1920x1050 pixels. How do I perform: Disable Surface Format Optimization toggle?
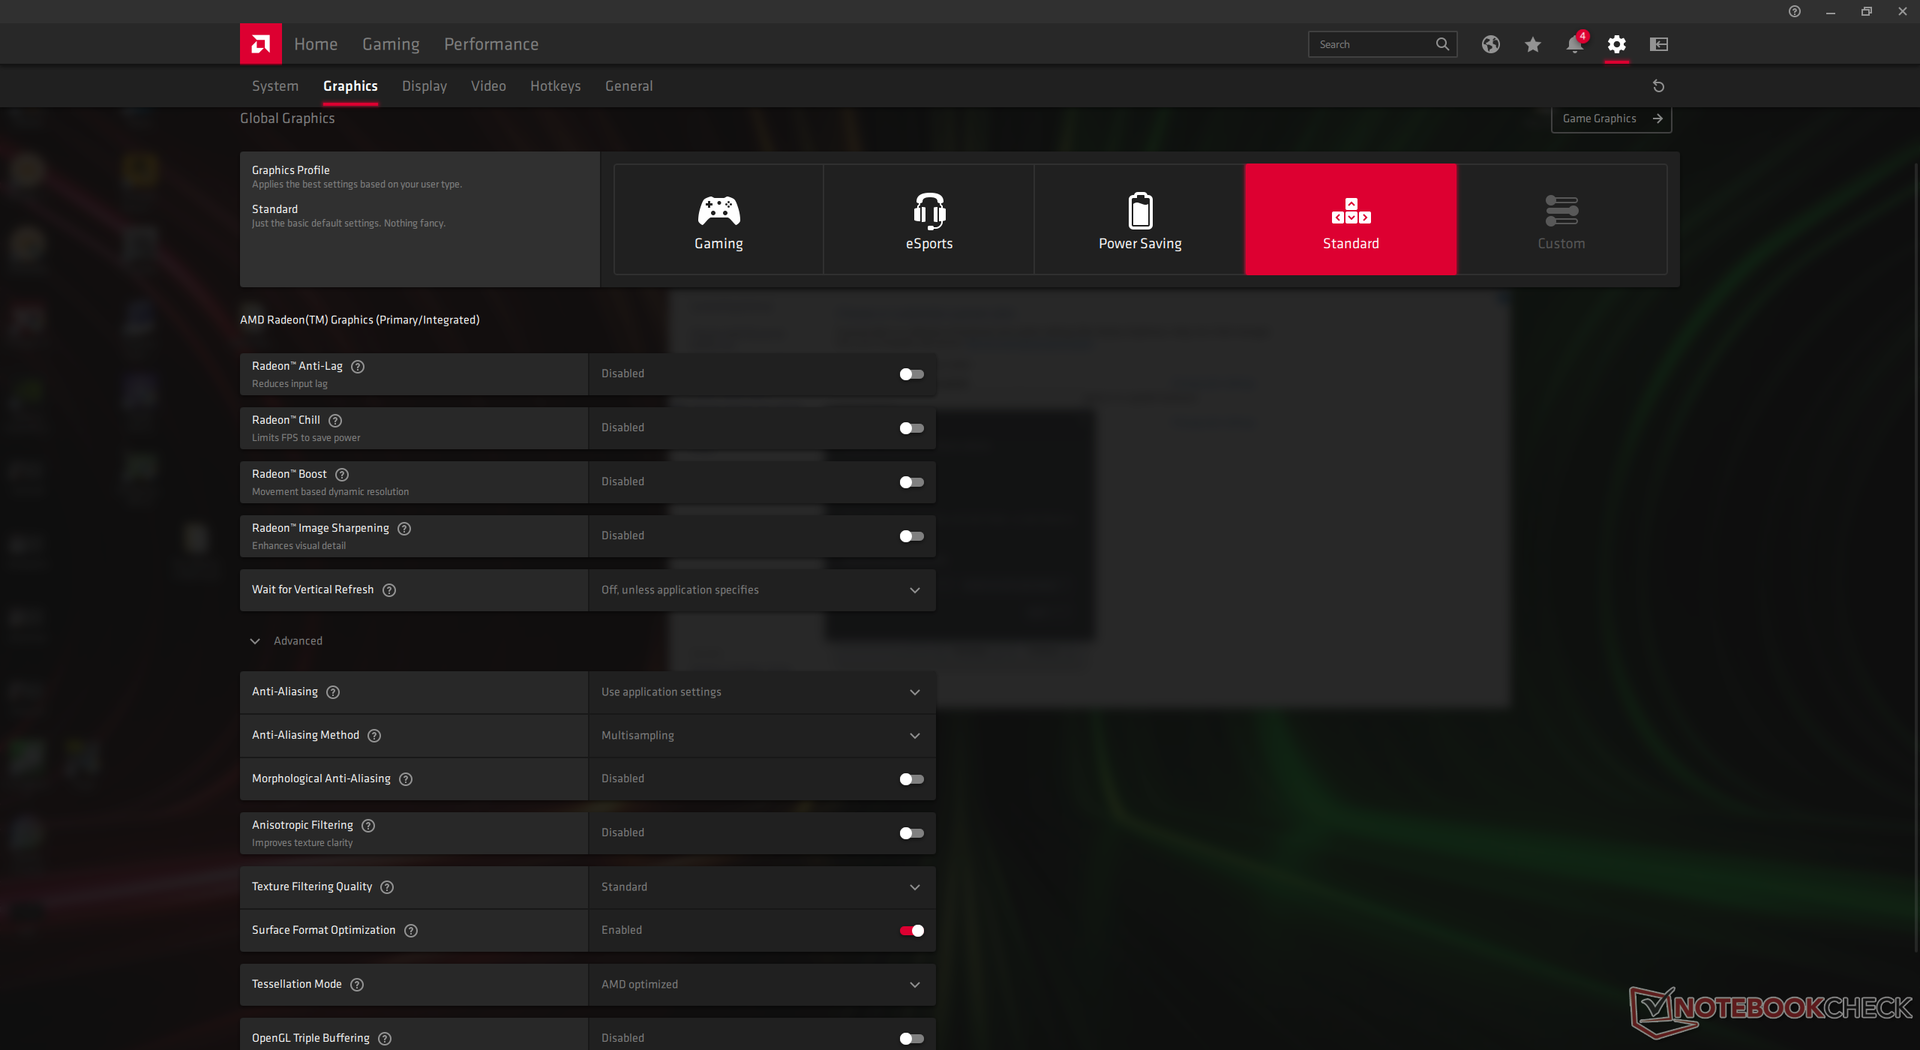pos(911,931)
